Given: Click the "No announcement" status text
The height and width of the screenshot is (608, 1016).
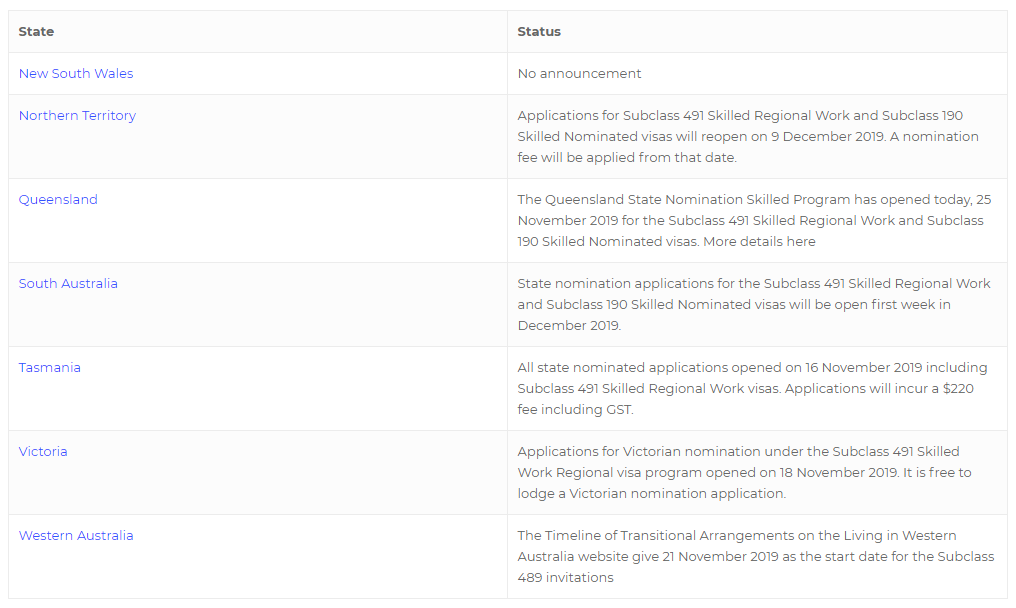Looking at the screenshot, I should click(580, 74).
